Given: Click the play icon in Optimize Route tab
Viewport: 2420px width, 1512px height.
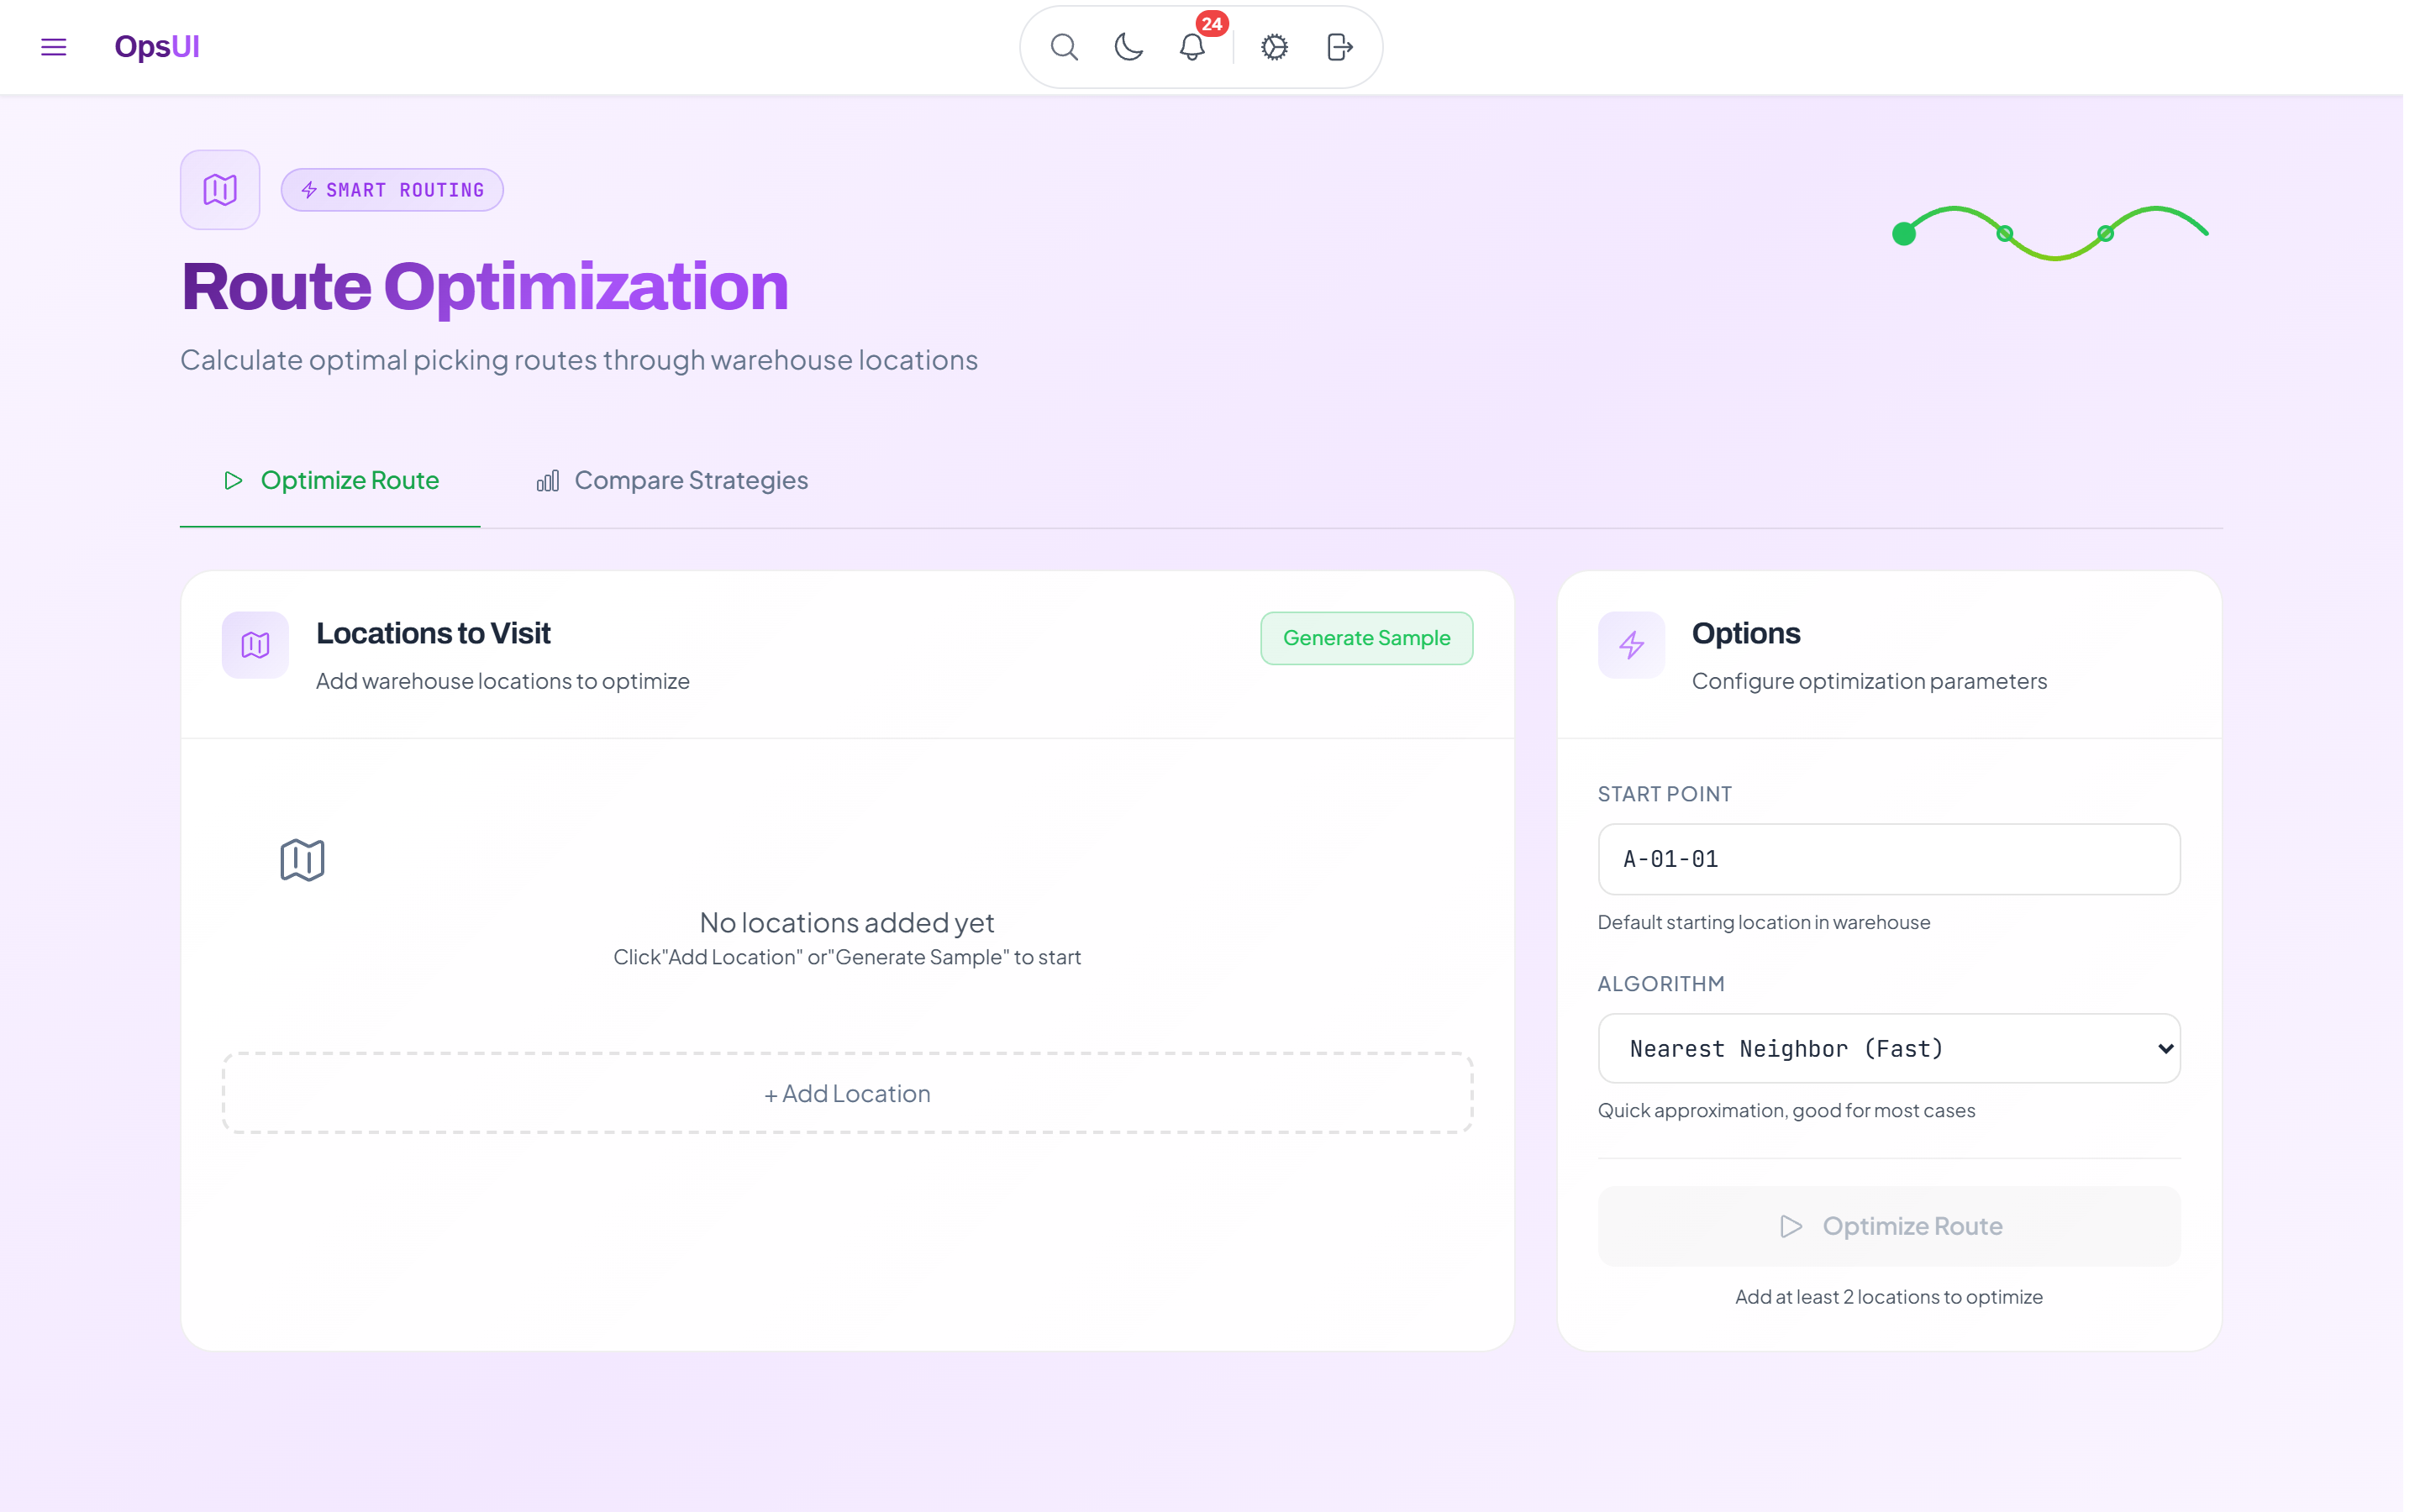Looking at the screenshot, I should tap(233, 481).
